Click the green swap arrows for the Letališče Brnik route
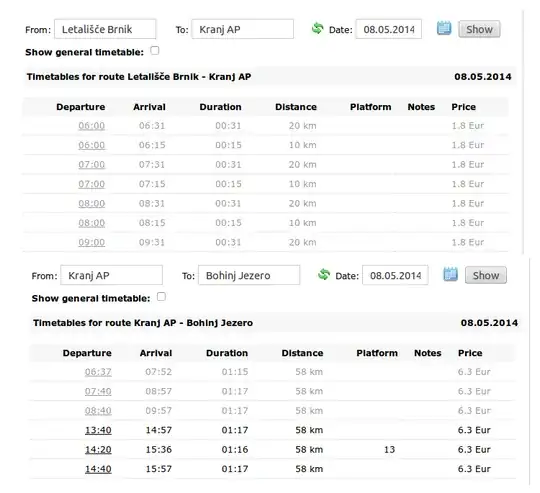This screenshot has height=493, width=540. (x=318, y=28)
